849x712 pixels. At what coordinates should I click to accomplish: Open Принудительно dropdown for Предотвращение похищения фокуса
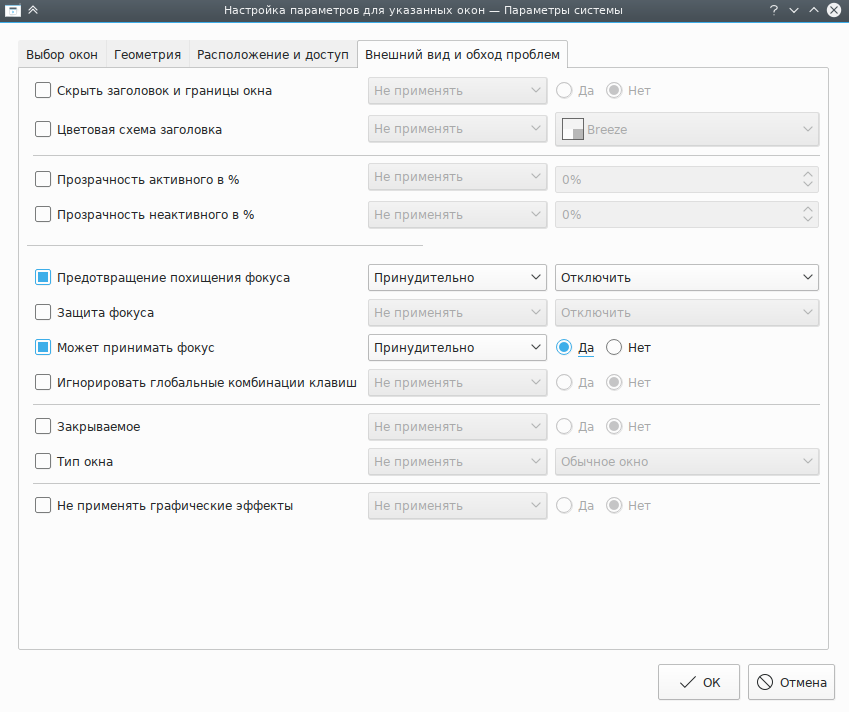(x=457, y=278)
